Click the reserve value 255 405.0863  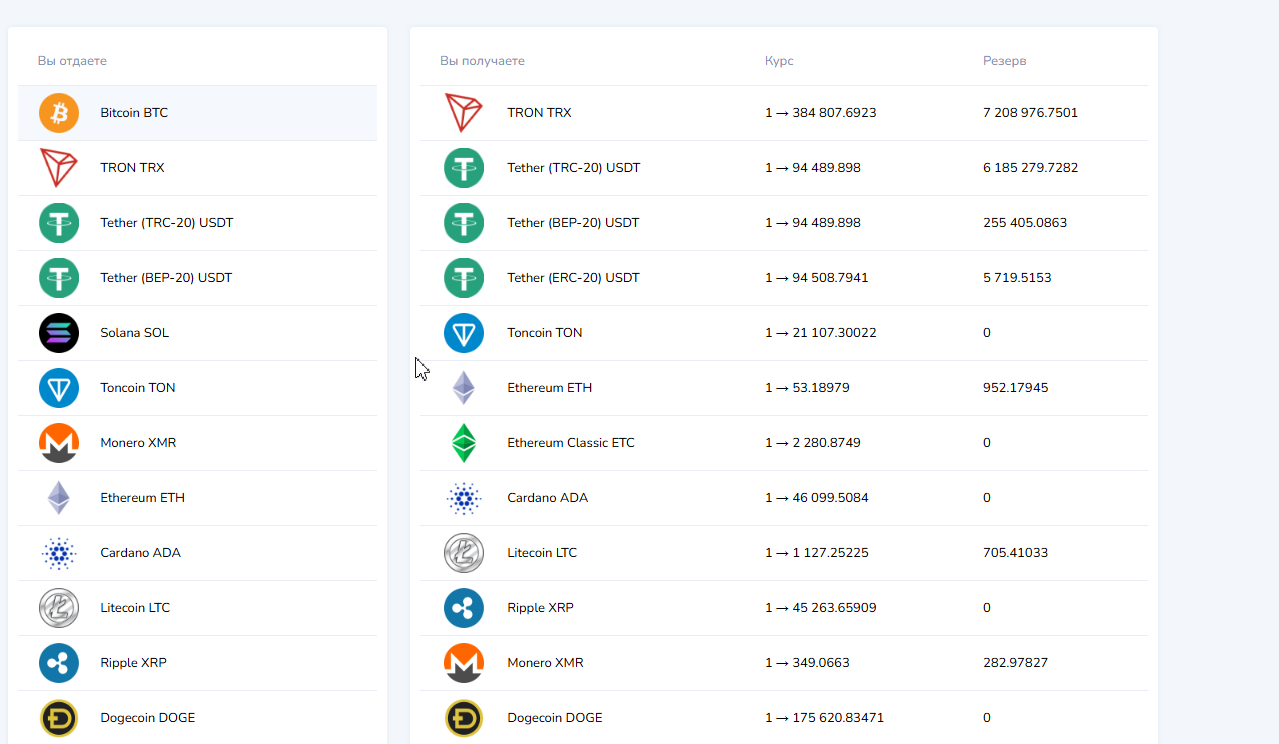tap(1025, 223)
